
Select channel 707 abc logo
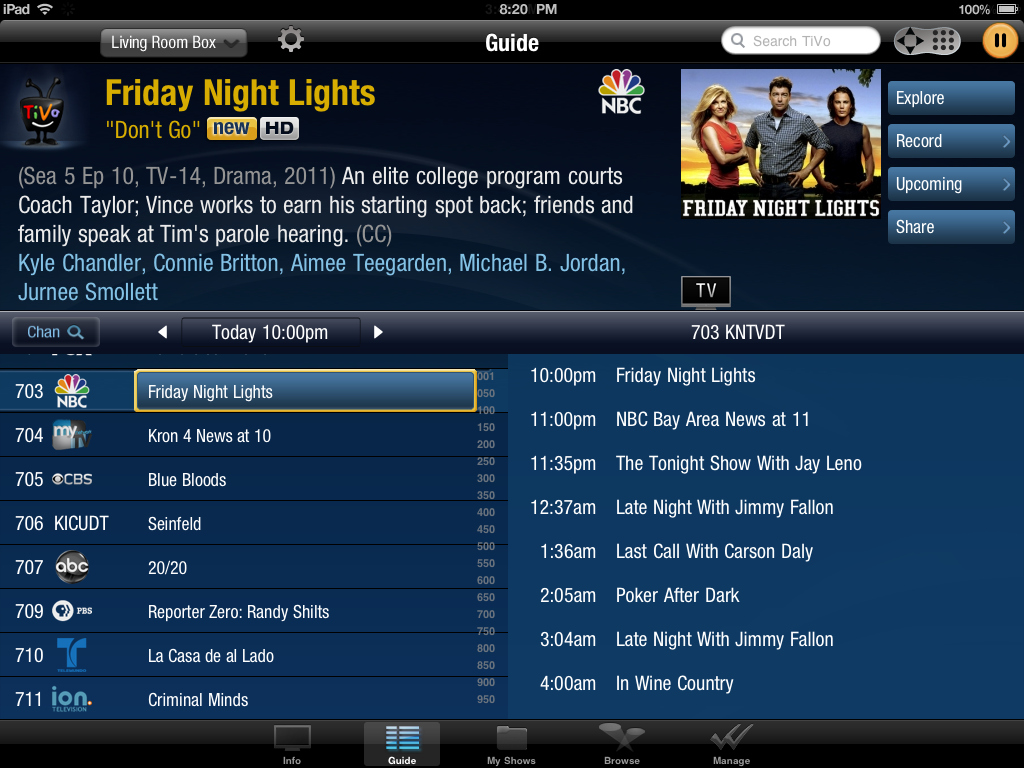coord(72,567)
